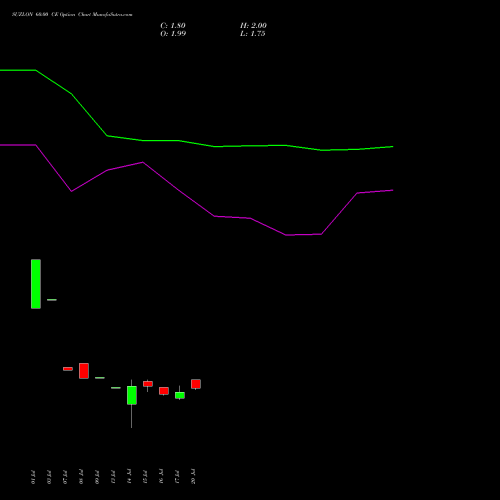The image size is (500, 500).
Task: Click the right endpoint of the purple line
Action: click(393, 190)
